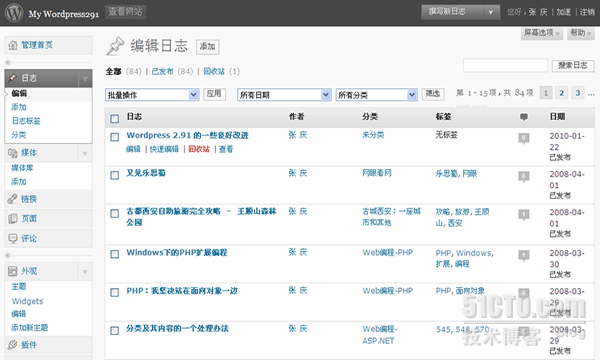The height and width of the screenshot is (360, 600).
Task: Click the 网眼看网 category link
Action: [x=377, y=173]
